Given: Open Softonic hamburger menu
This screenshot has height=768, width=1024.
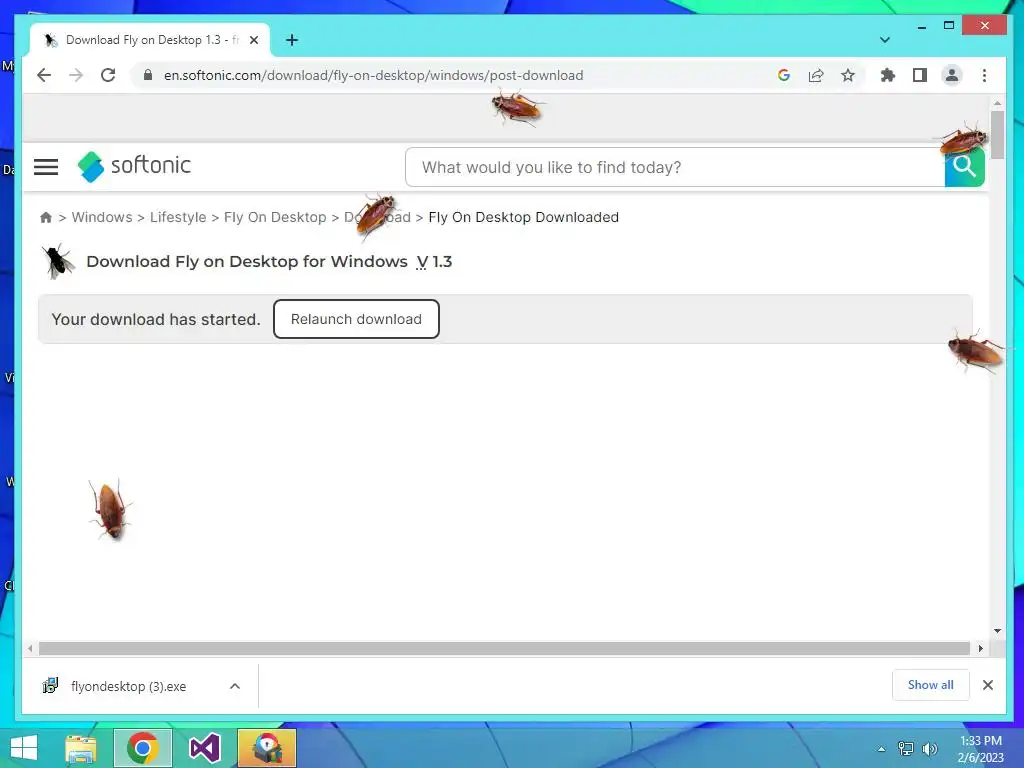Looking at the screenshot, I should pyautogui.click(x=46, y=167).
